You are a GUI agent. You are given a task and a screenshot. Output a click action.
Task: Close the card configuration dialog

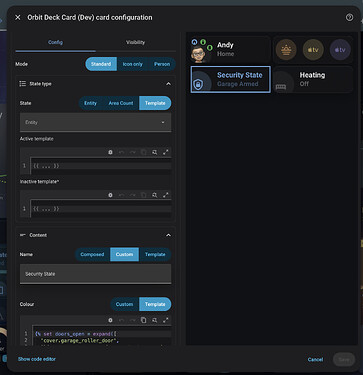click(x=18, y=17)
